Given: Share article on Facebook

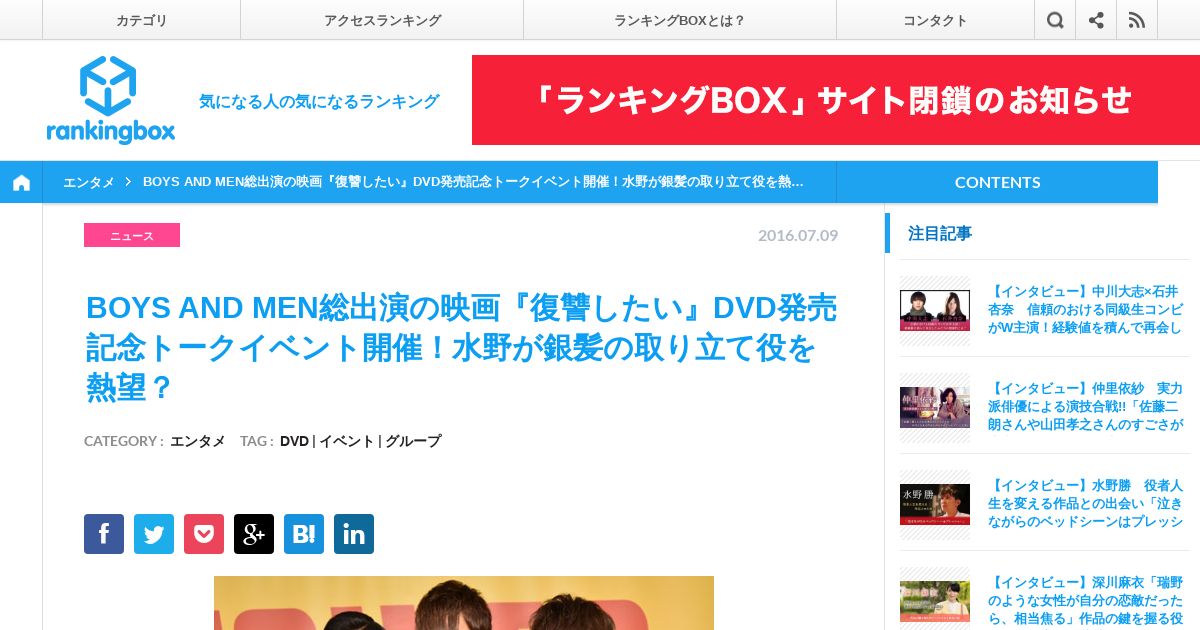Looking at the screenshot, I should pyautogui.click(x=104, y=534).
